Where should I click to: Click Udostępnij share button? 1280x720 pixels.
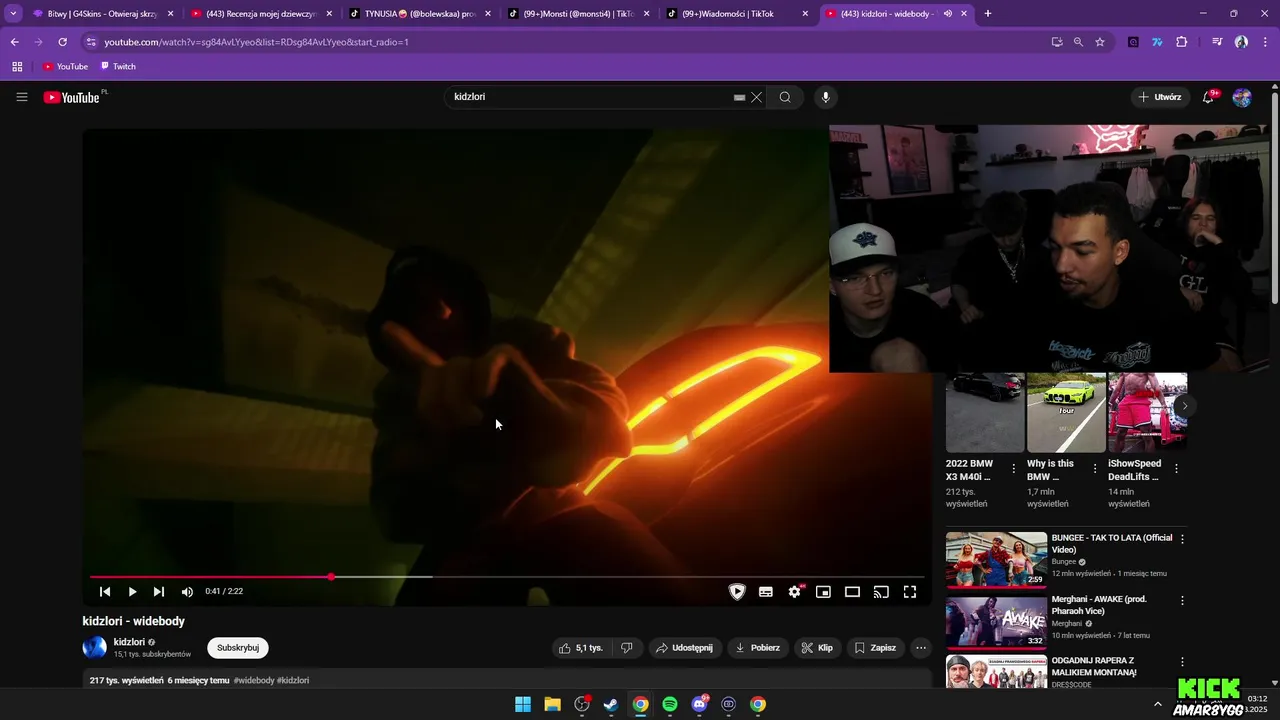point(684,648)
